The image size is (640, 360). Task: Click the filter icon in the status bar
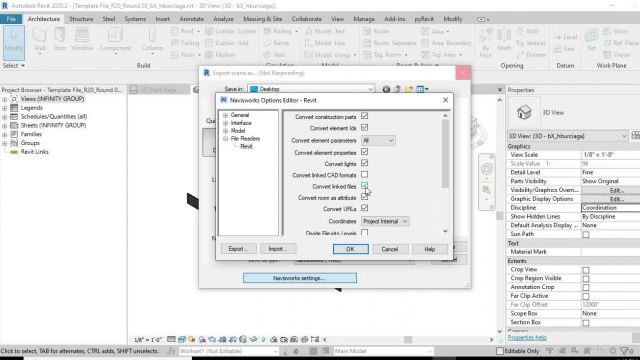coord(624,351)
